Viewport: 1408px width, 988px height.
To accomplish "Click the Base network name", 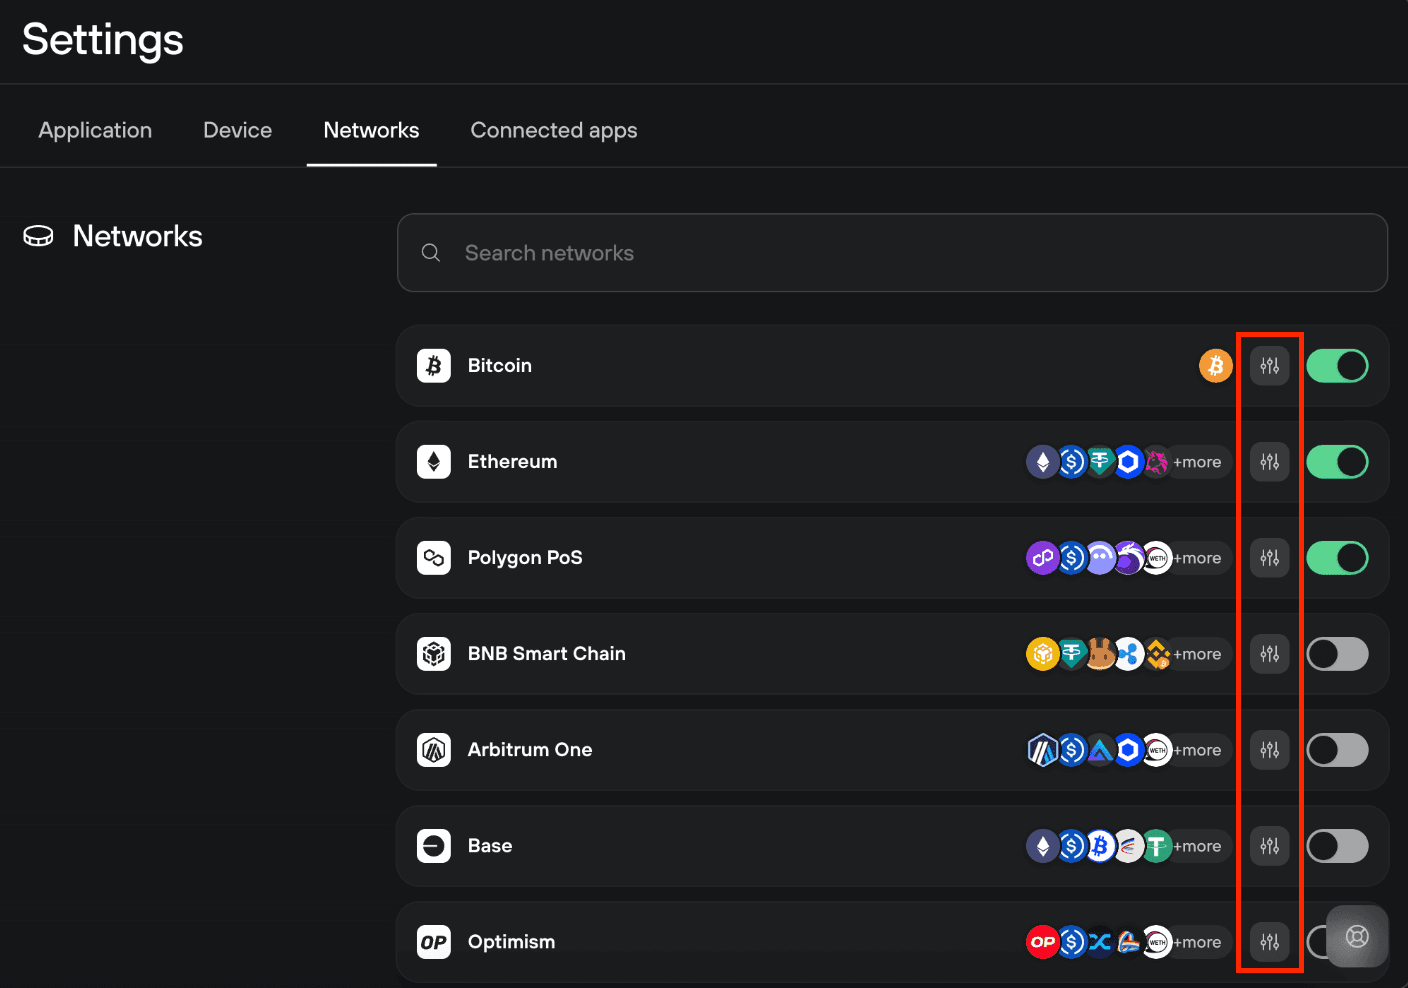I will click(490, 846).
